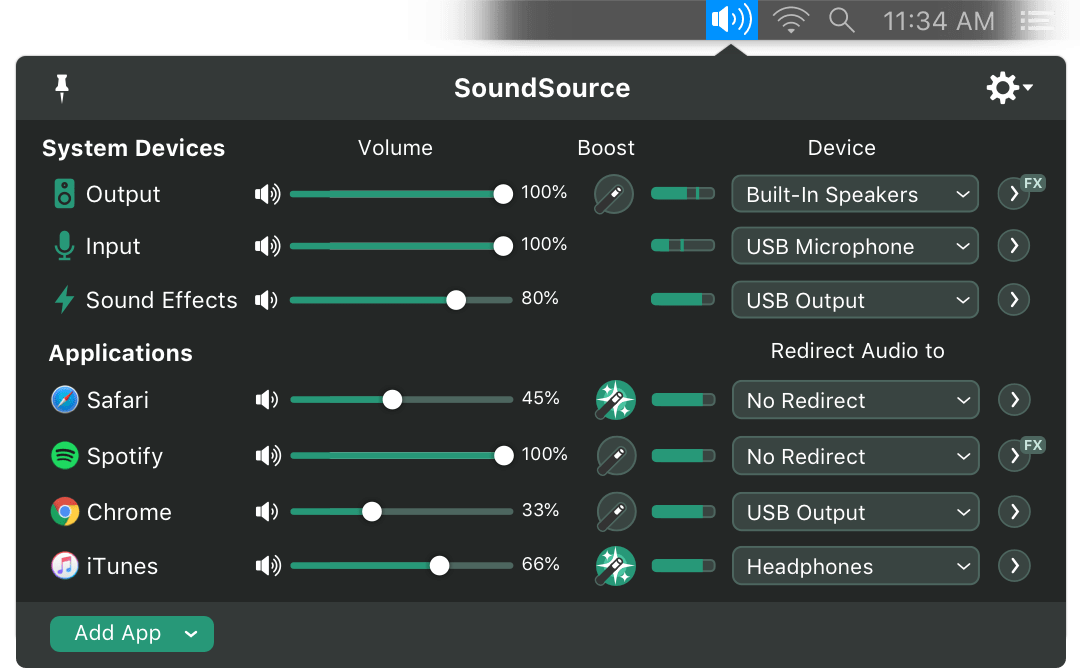
Task: Pin the SoundSource window open
Action: coord(62,88)
